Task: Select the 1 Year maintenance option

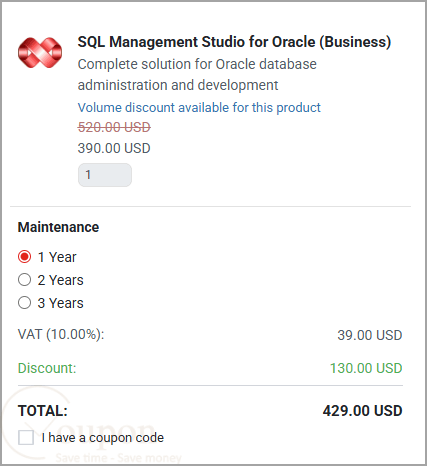Action: (24, 257)
